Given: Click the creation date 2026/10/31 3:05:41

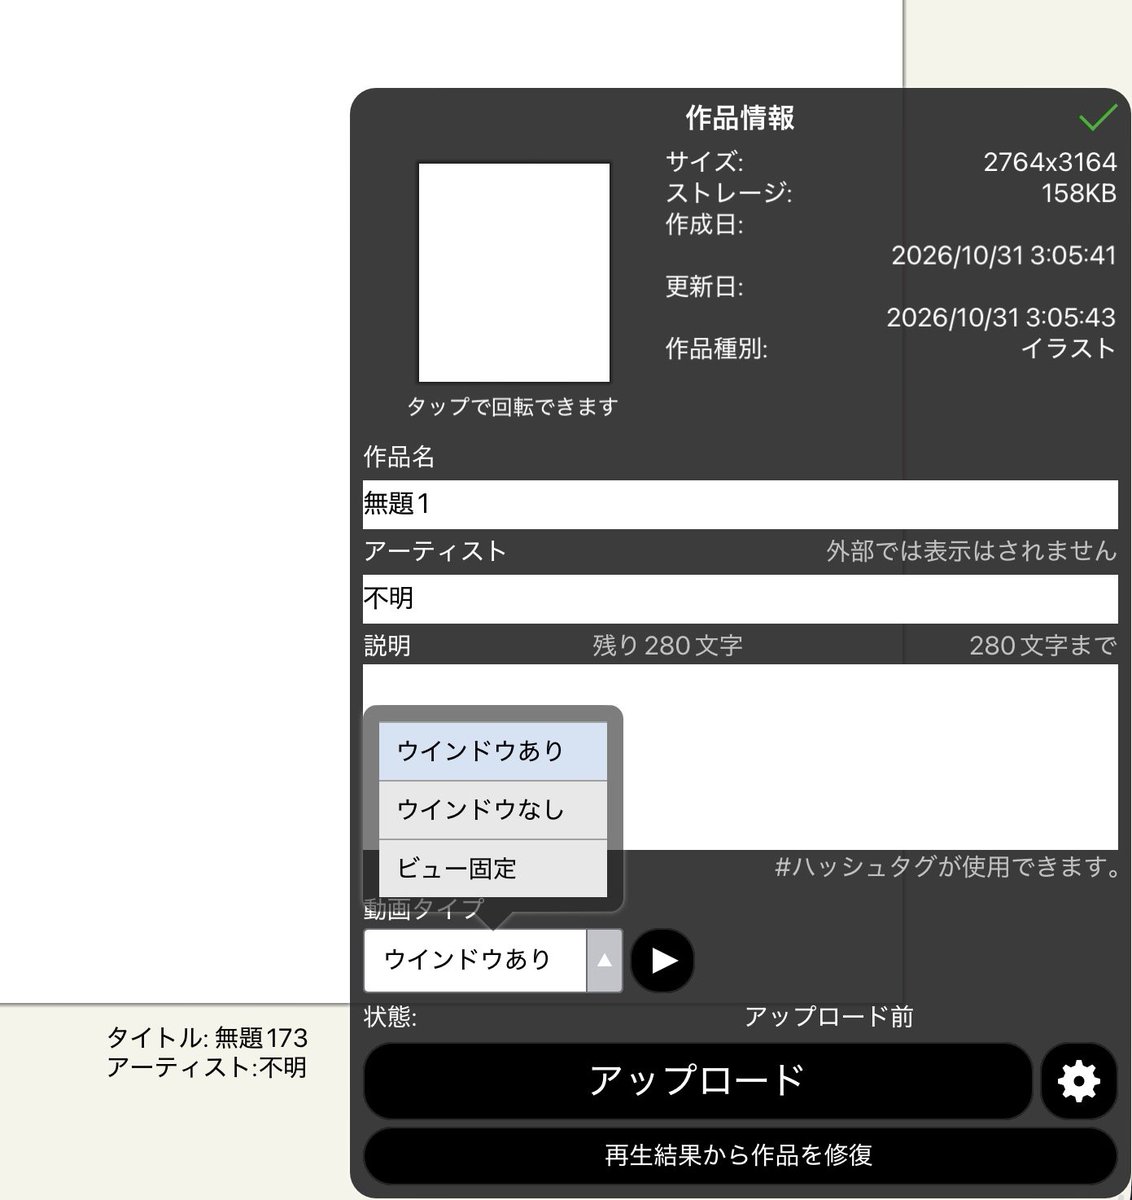Looking at the screenshot, I should 1004,255.
